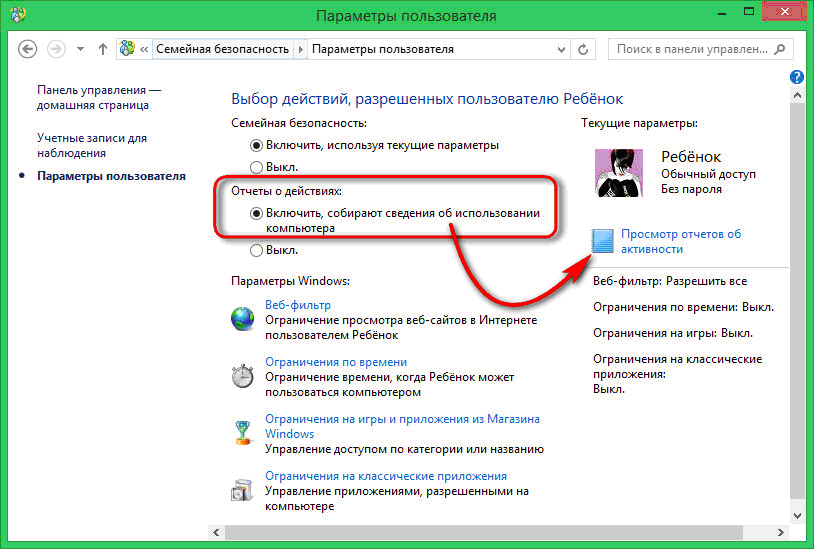This screenshot has height=549, width=814.
Task: Click the Веб-фильтр: Разрешить все status text
Action: point(670,281)
